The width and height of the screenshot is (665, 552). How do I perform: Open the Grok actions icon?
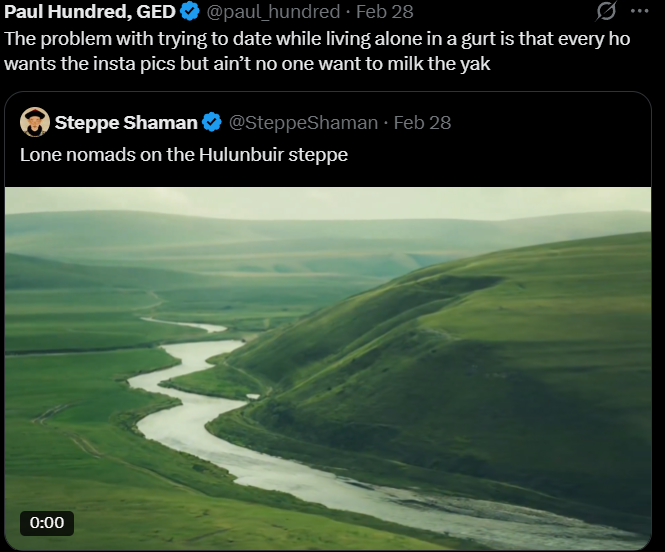606,11
